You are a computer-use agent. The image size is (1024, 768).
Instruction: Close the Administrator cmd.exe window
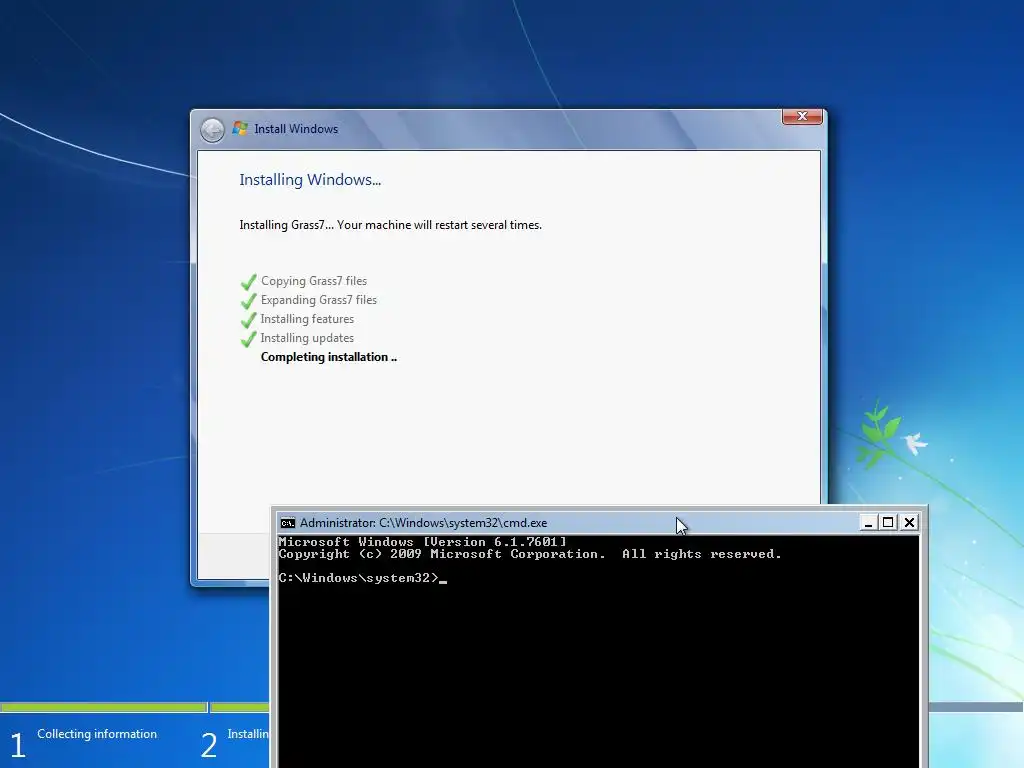909,522
